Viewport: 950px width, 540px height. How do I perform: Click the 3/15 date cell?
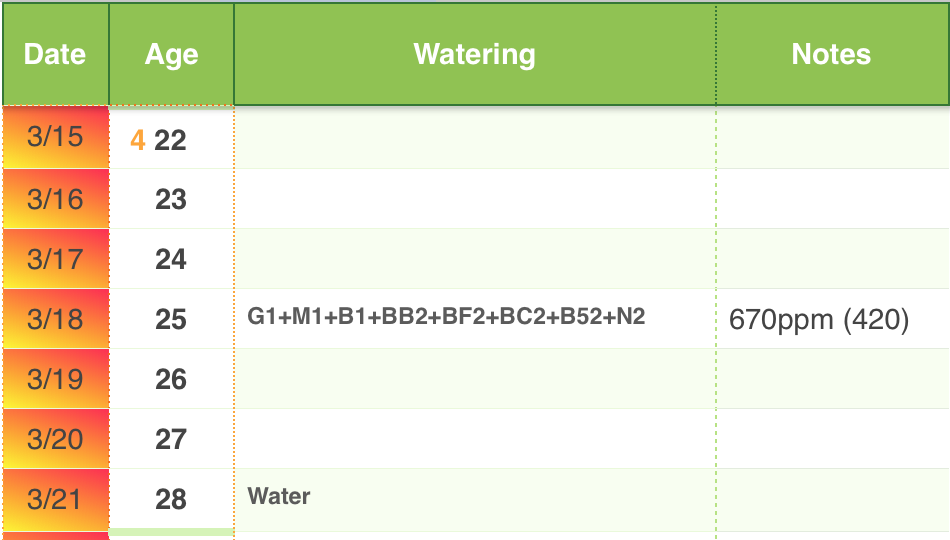(56, 137)
